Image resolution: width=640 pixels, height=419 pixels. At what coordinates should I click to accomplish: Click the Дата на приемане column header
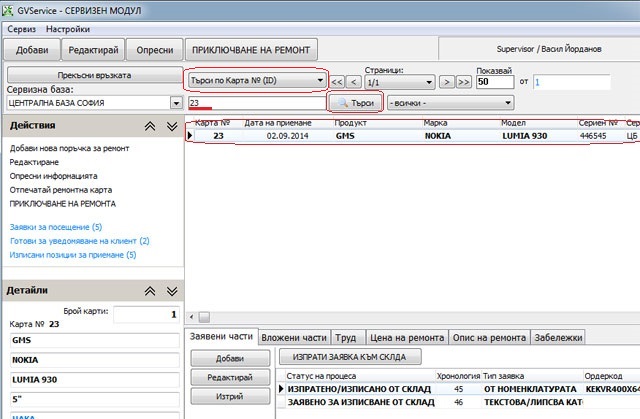[278, 123]
